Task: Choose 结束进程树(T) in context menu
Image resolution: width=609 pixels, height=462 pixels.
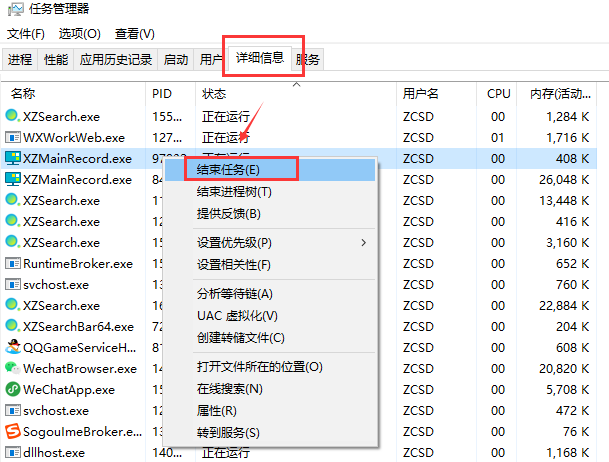Action: (x=270, y=192)
